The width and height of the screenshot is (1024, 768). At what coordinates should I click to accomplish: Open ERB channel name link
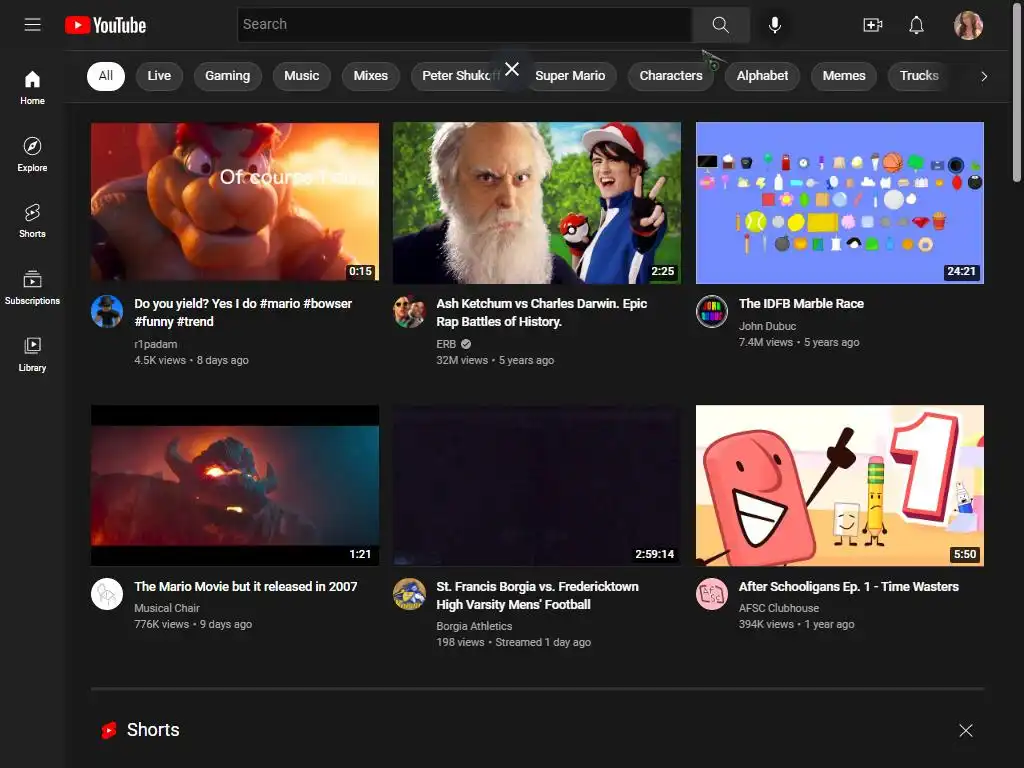coord(446,344)
